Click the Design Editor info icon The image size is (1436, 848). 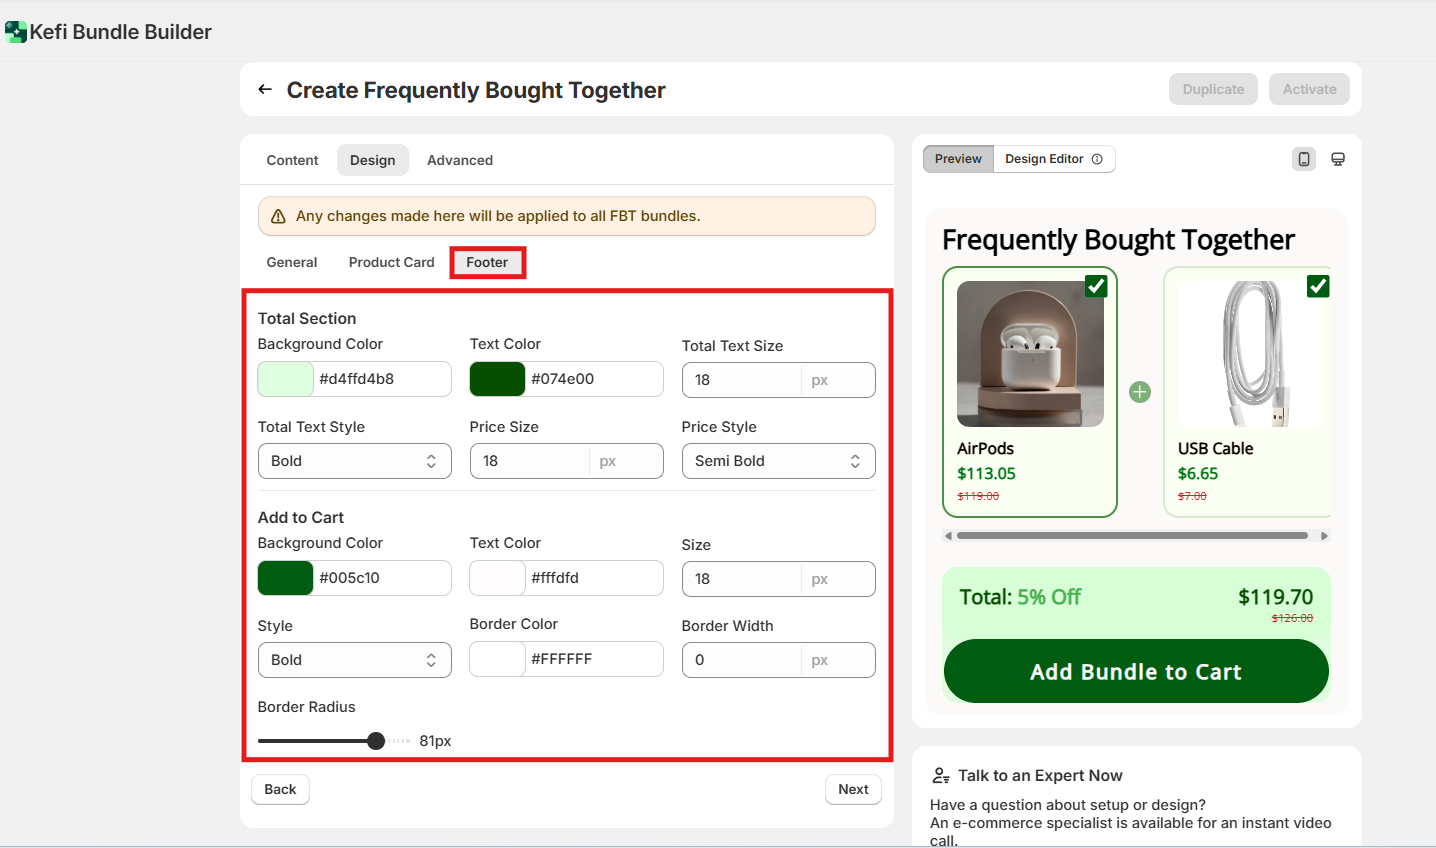pos(1097,159)
